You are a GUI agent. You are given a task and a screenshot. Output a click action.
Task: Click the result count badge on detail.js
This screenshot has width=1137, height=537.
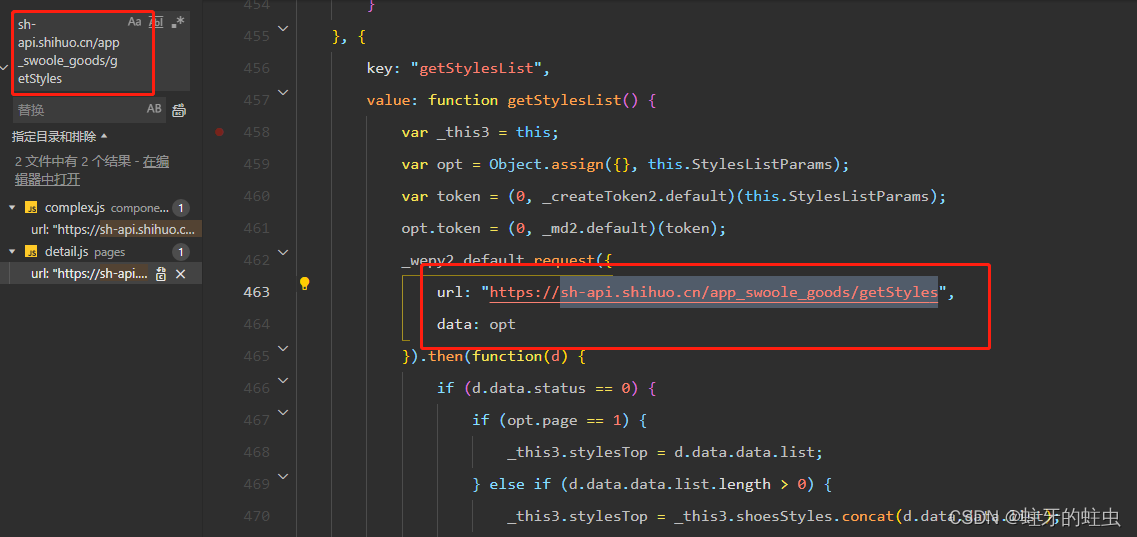[181, 252]
